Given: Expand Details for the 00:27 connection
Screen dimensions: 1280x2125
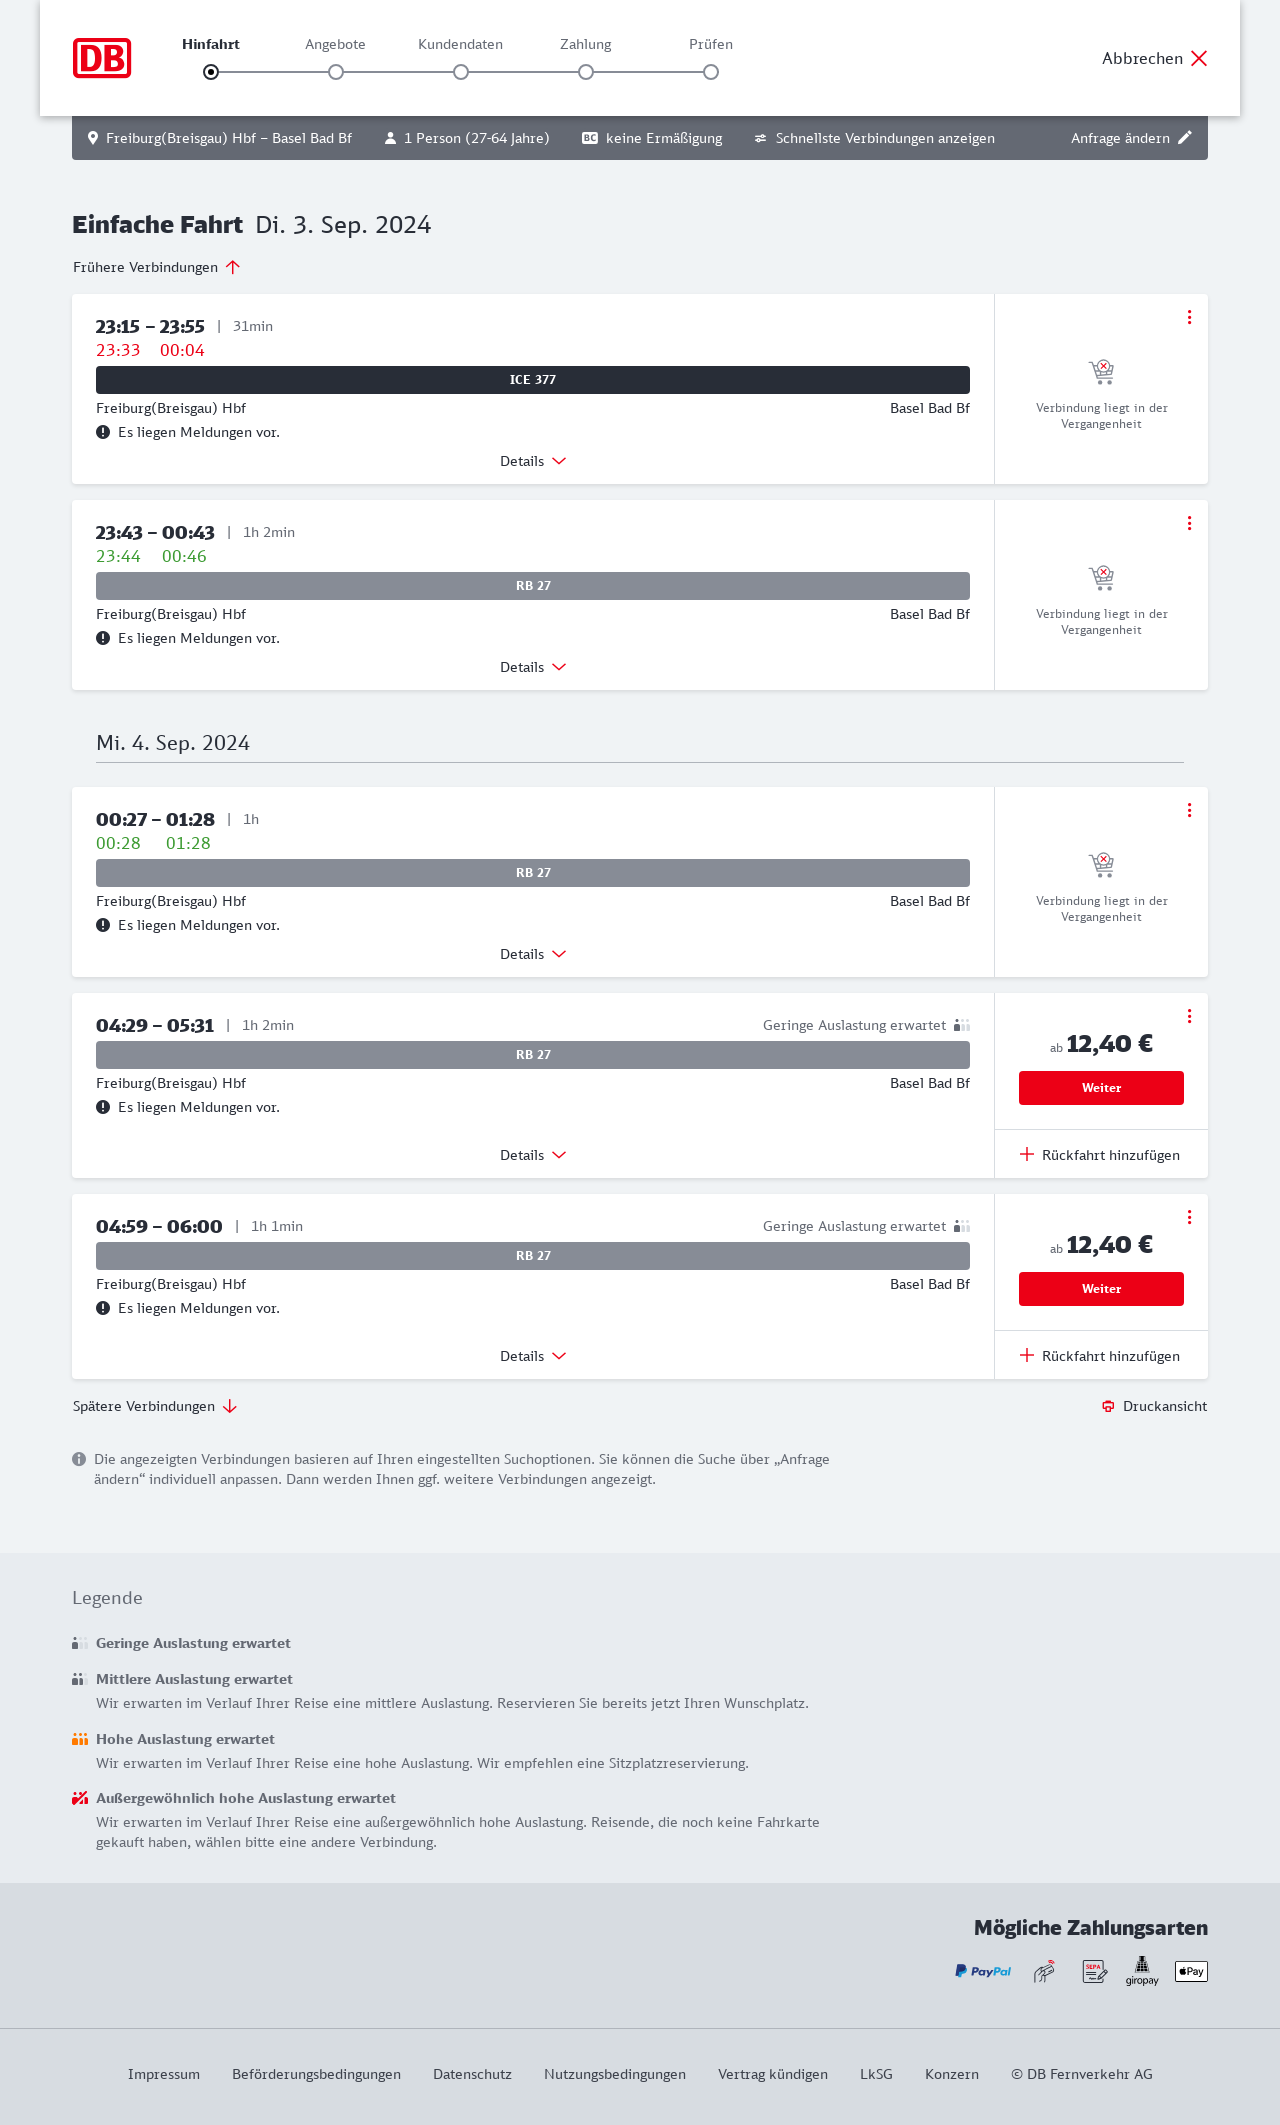Looking at the screenshot, I should [533, 954].
